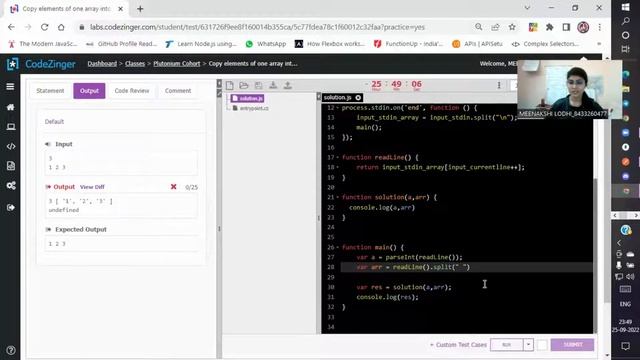The height and width of the screenshot is (360, 640).
Task: Collapse code fold at line 17
Action: click(338, 157)
